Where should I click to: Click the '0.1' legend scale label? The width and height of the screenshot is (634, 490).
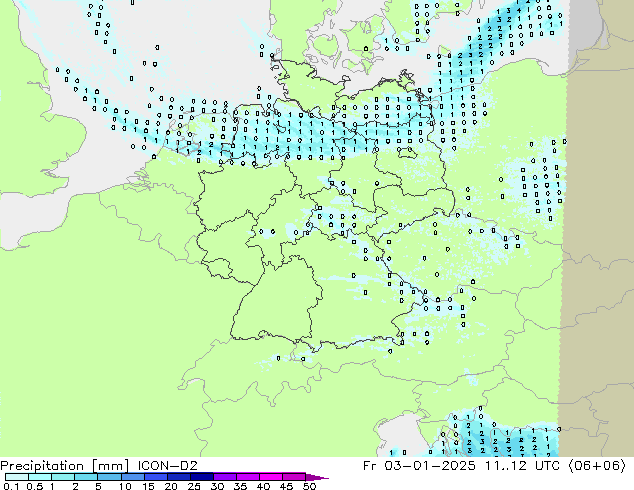pos(10,486)
